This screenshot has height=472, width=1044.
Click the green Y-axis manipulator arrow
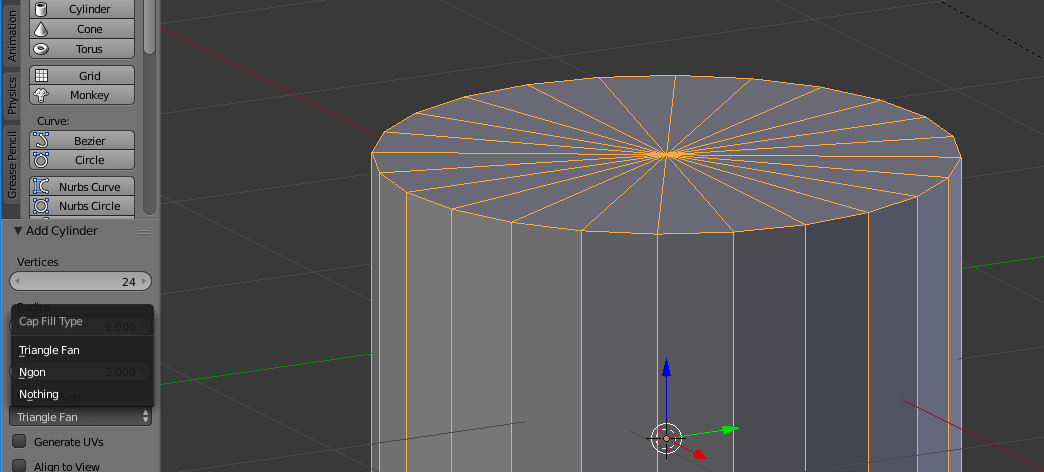pos(730,430)
